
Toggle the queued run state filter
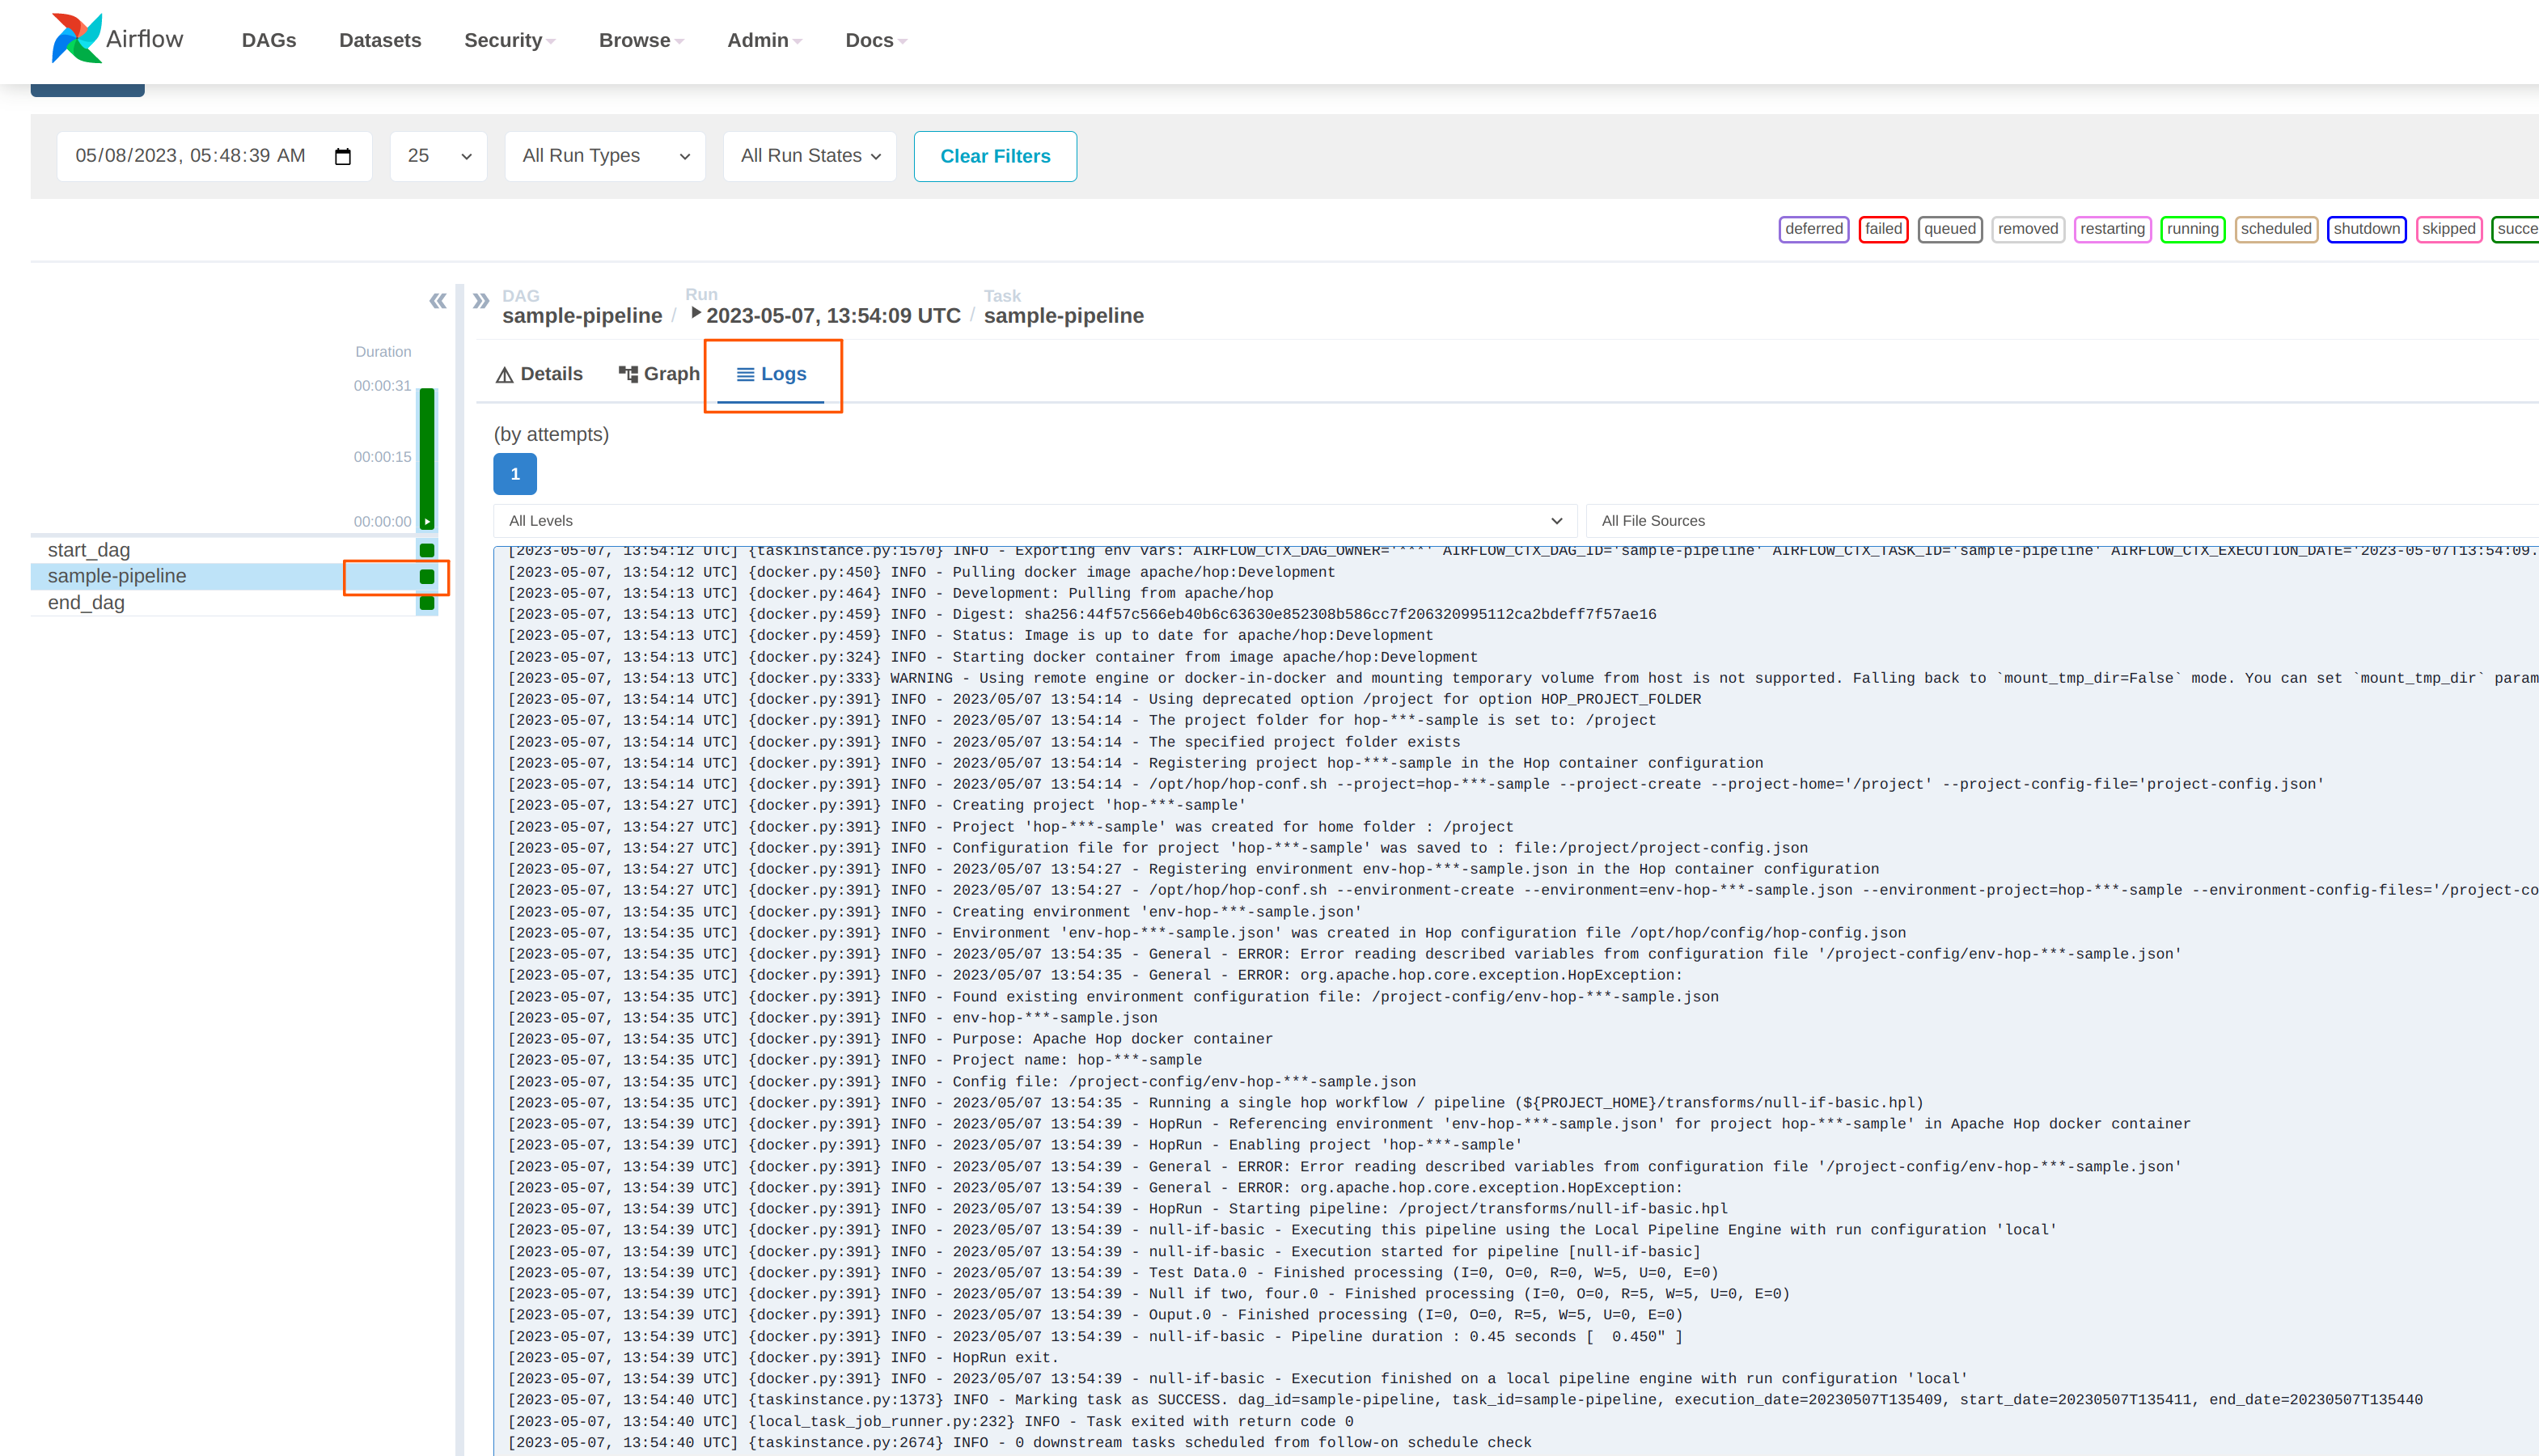click(x=1948, y=226)
